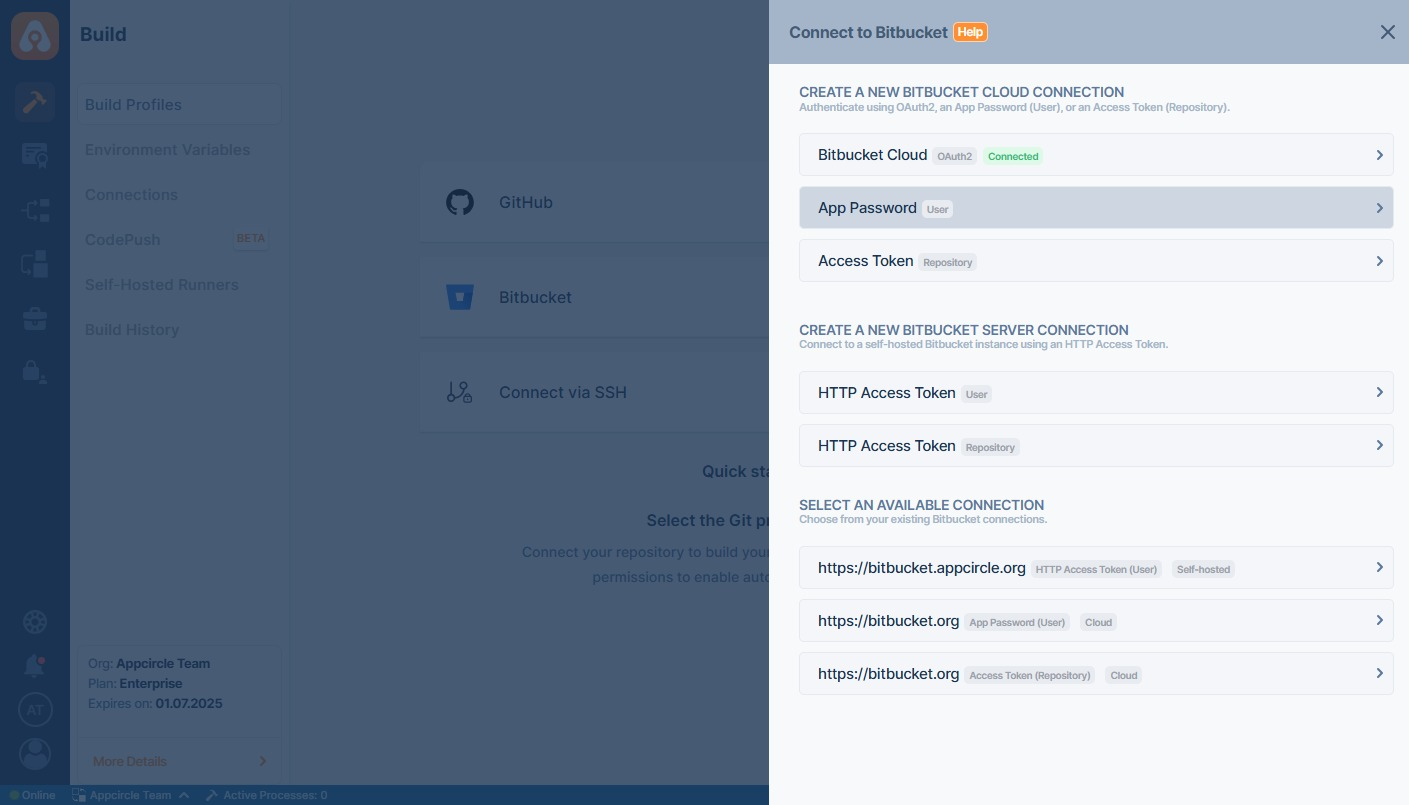Expand the bitbucket.appcircle.org connection chevron

pyautogui.click(x=1379, y=568)
